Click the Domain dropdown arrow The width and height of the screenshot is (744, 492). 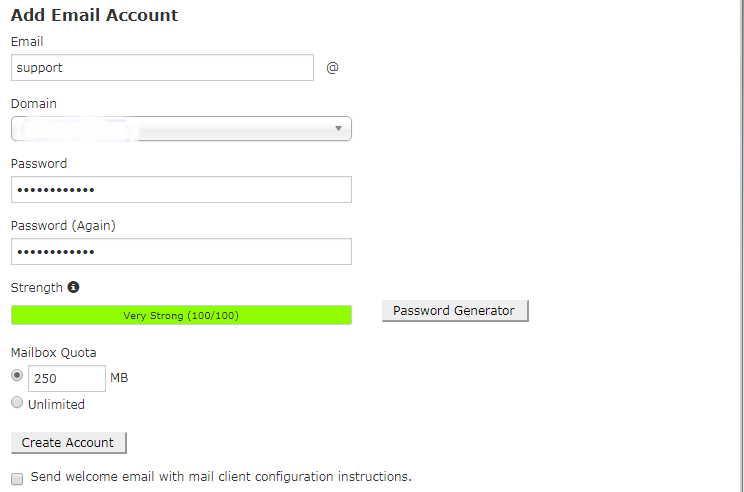click(338, 129)
